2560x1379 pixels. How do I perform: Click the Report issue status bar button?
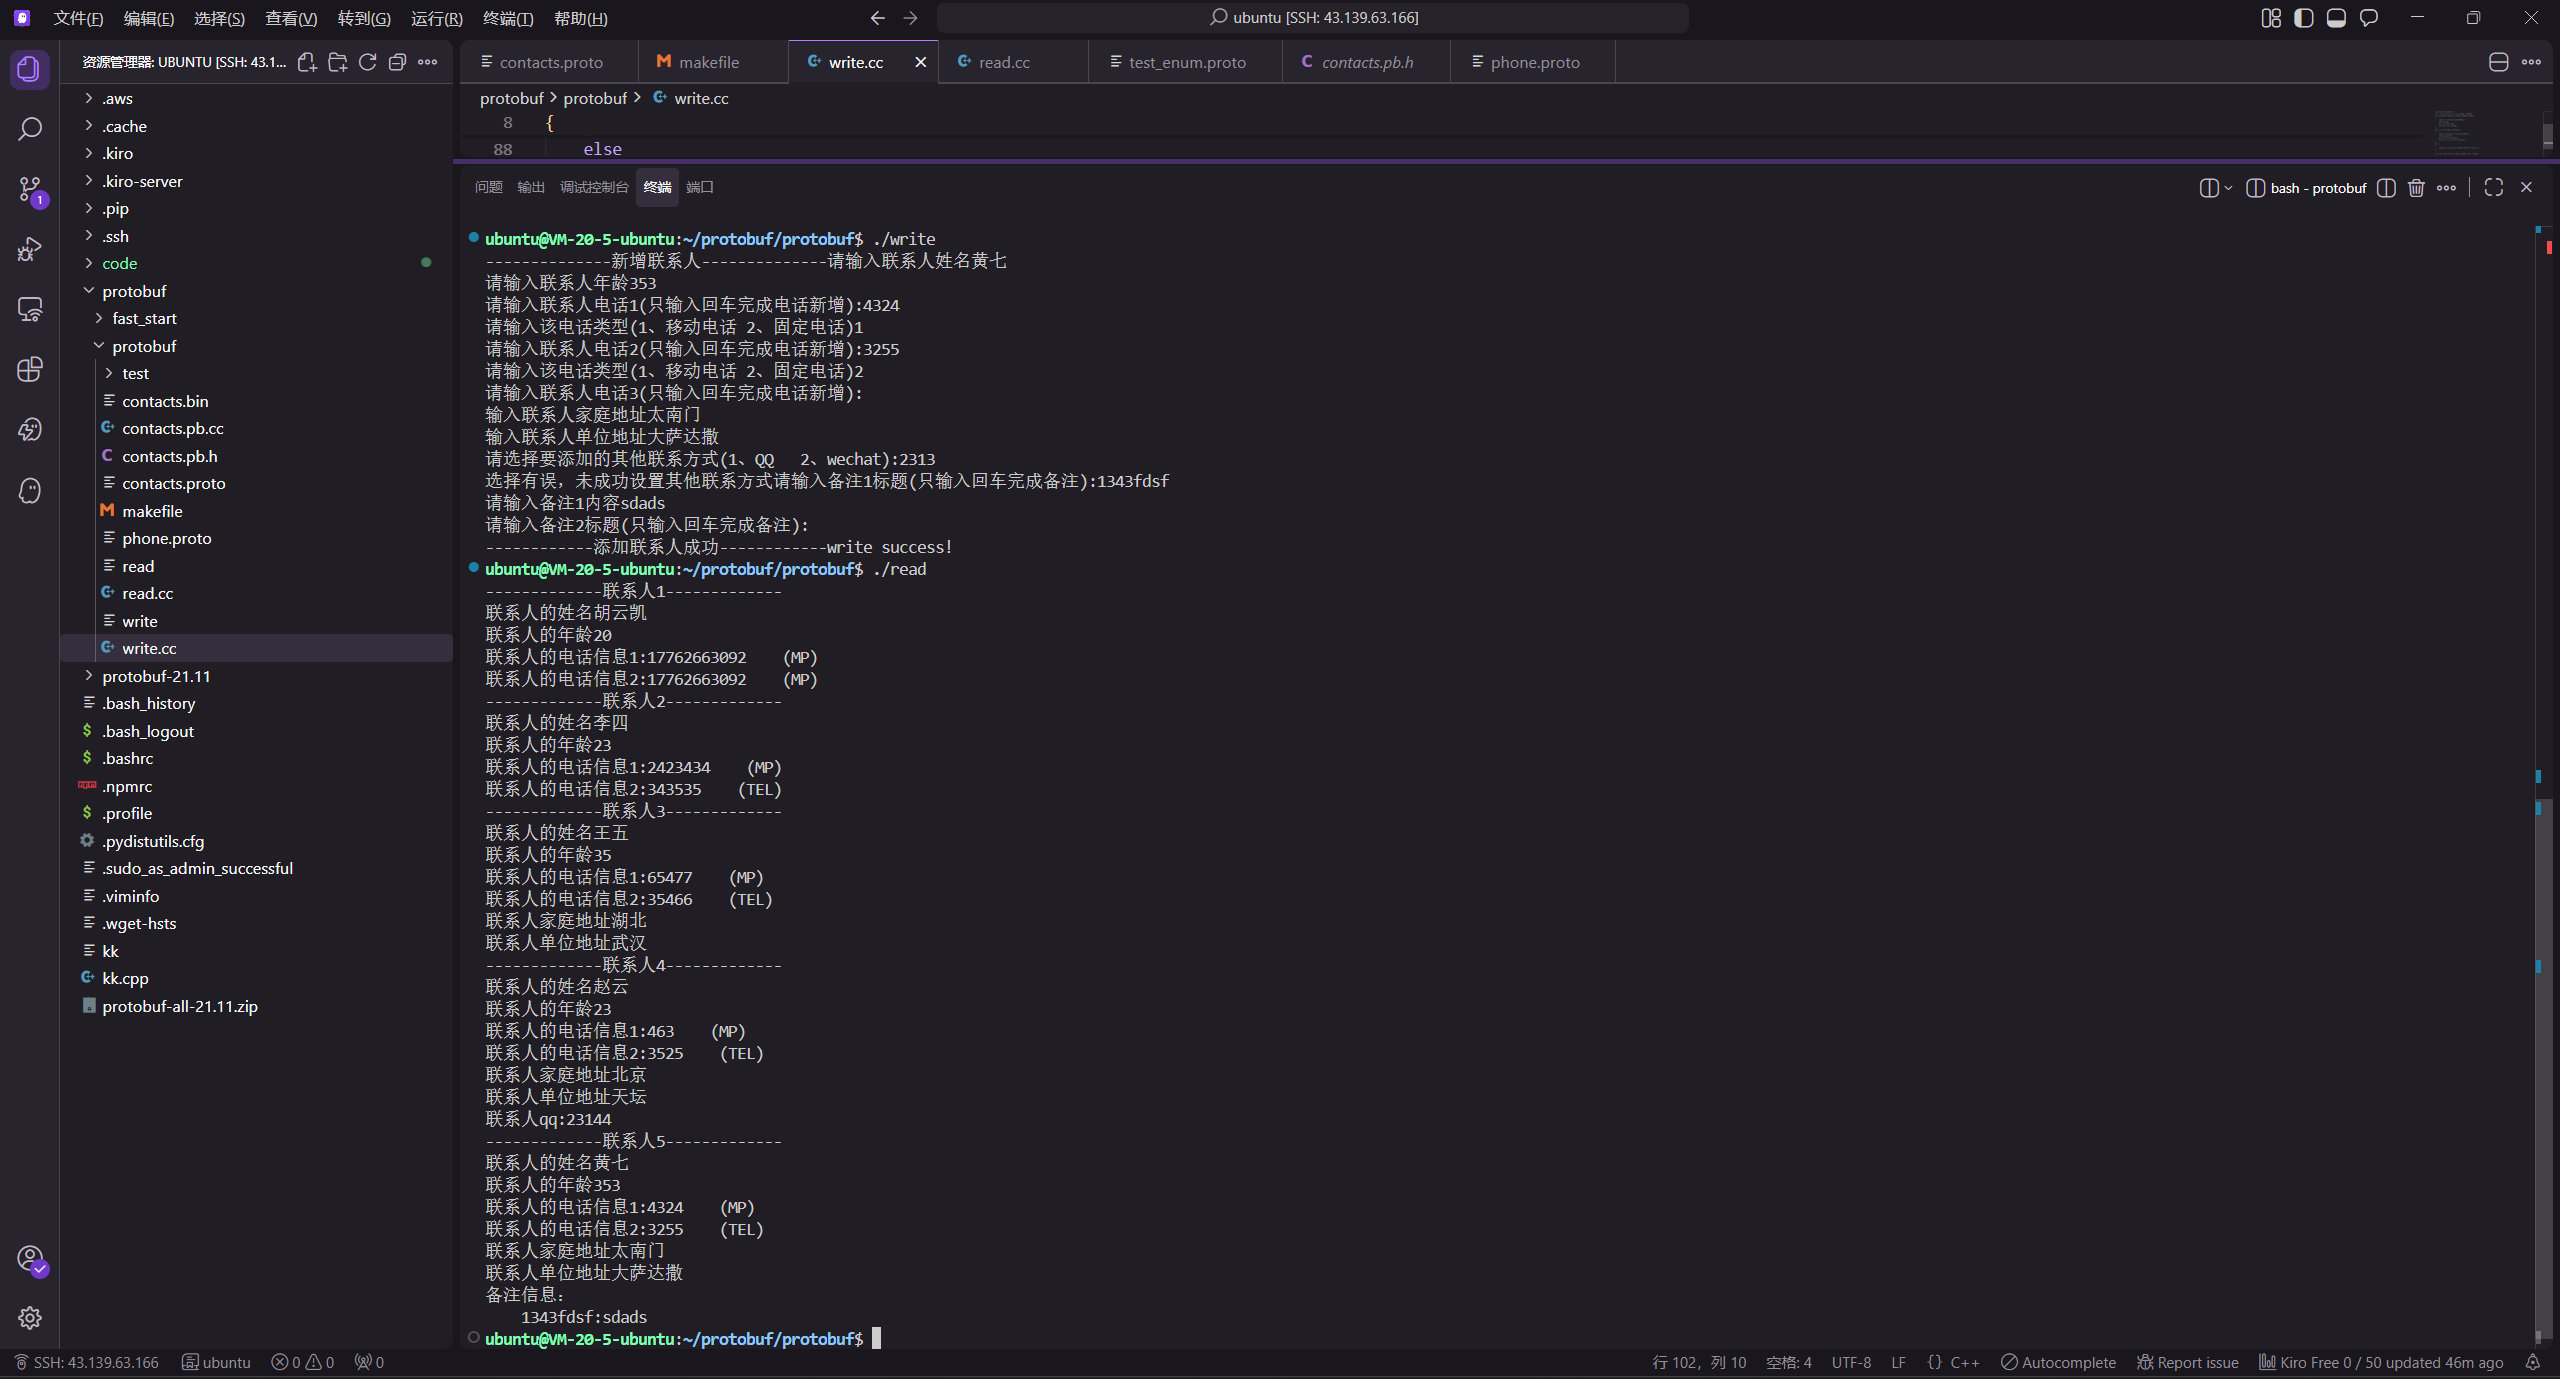pyautogui.click(x=2187, y=1362)
